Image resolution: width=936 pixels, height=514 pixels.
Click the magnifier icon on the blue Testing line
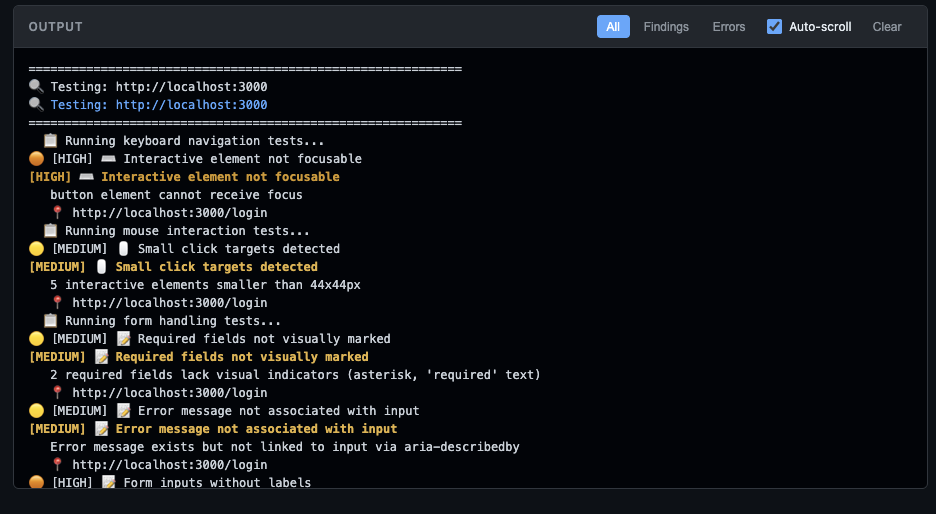click(x=36, y=105)
